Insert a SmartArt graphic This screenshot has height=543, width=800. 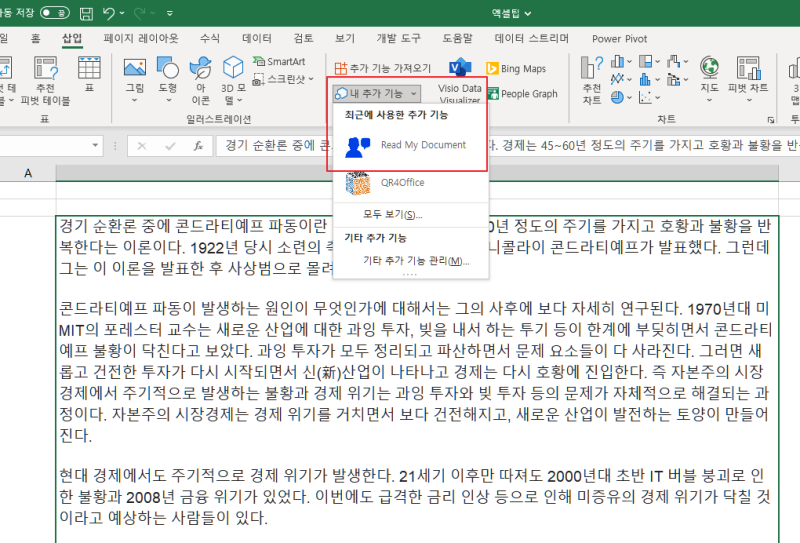279,61
